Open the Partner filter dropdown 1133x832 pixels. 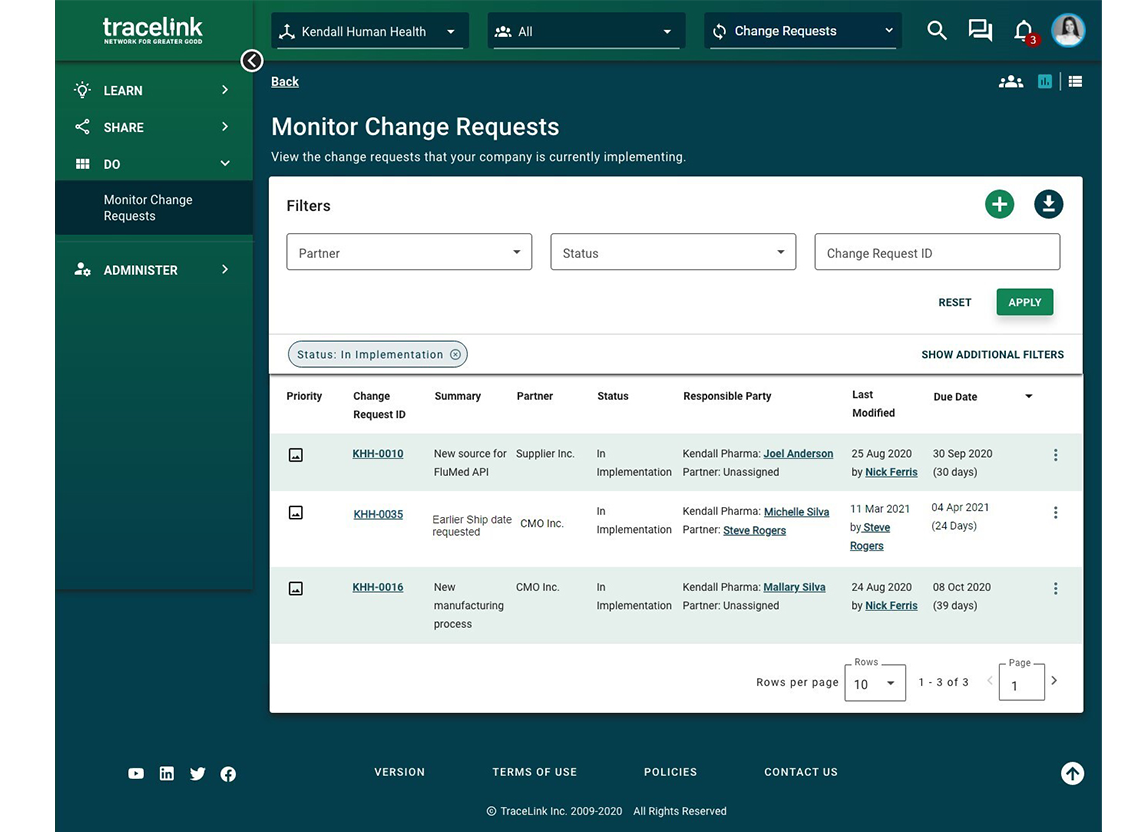(409, 252)
